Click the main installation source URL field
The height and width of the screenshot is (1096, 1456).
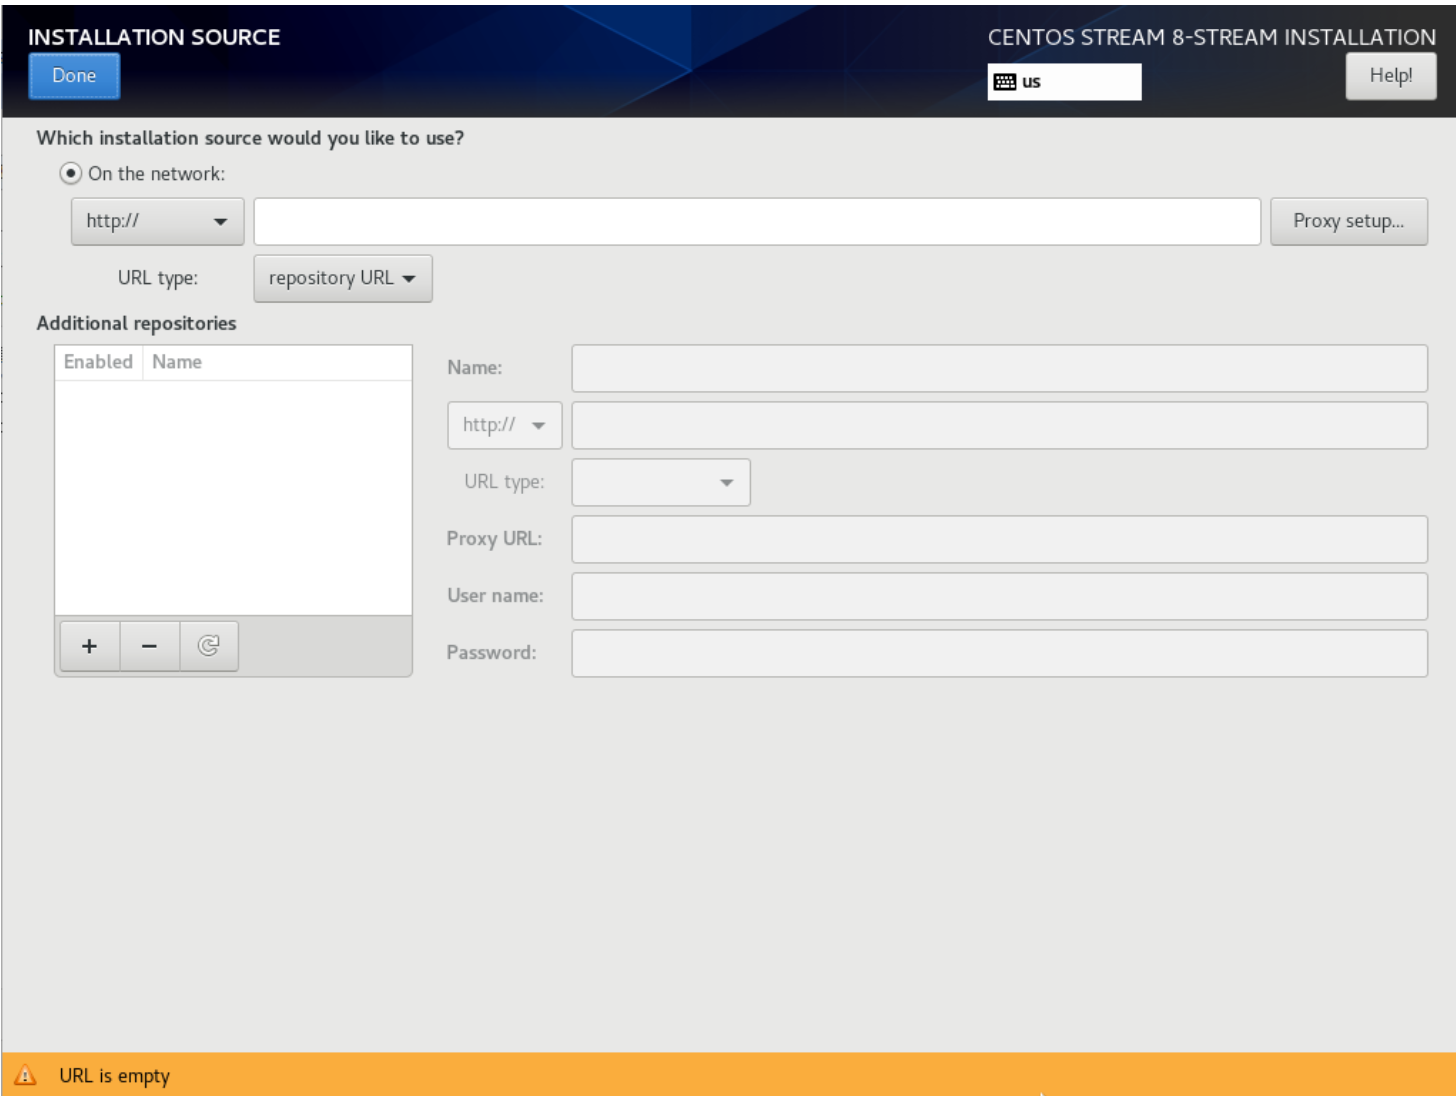pos(756,221)
